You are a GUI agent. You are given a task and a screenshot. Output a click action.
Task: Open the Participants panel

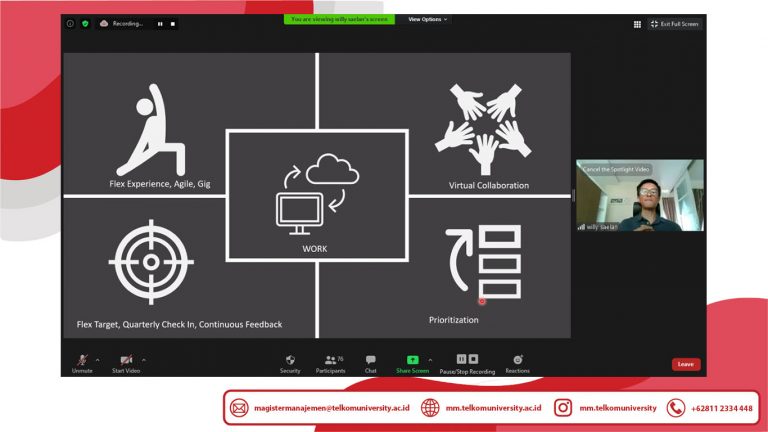point(333,361)
